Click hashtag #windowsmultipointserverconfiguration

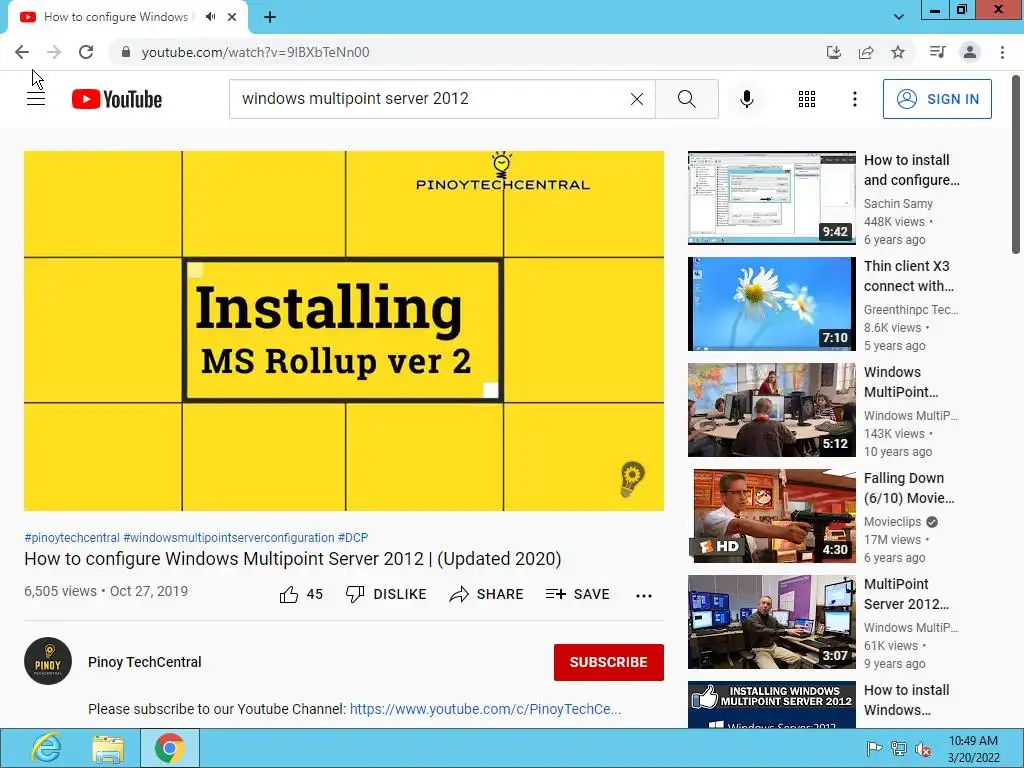(x=229, y=537)
